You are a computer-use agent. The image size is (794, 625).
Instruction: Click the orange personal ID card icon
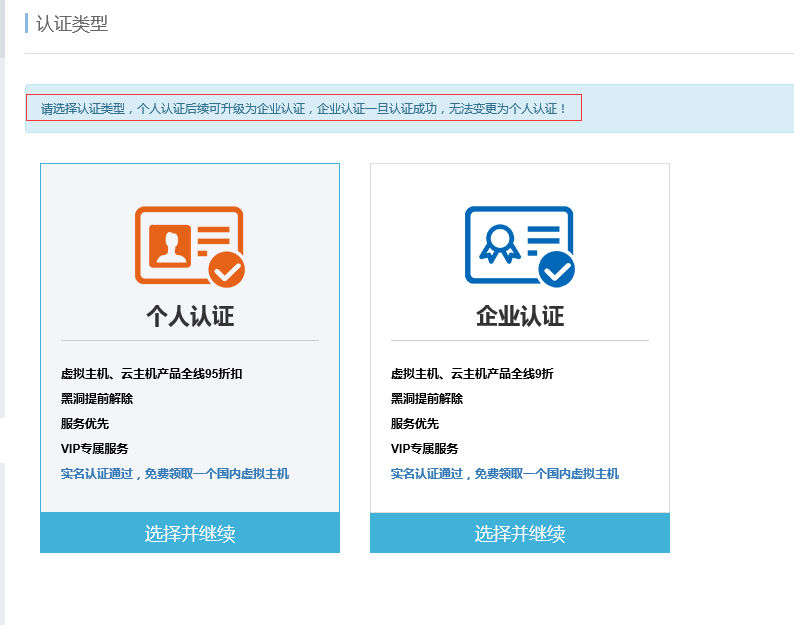pyautogui.click(x=190, y=246)
